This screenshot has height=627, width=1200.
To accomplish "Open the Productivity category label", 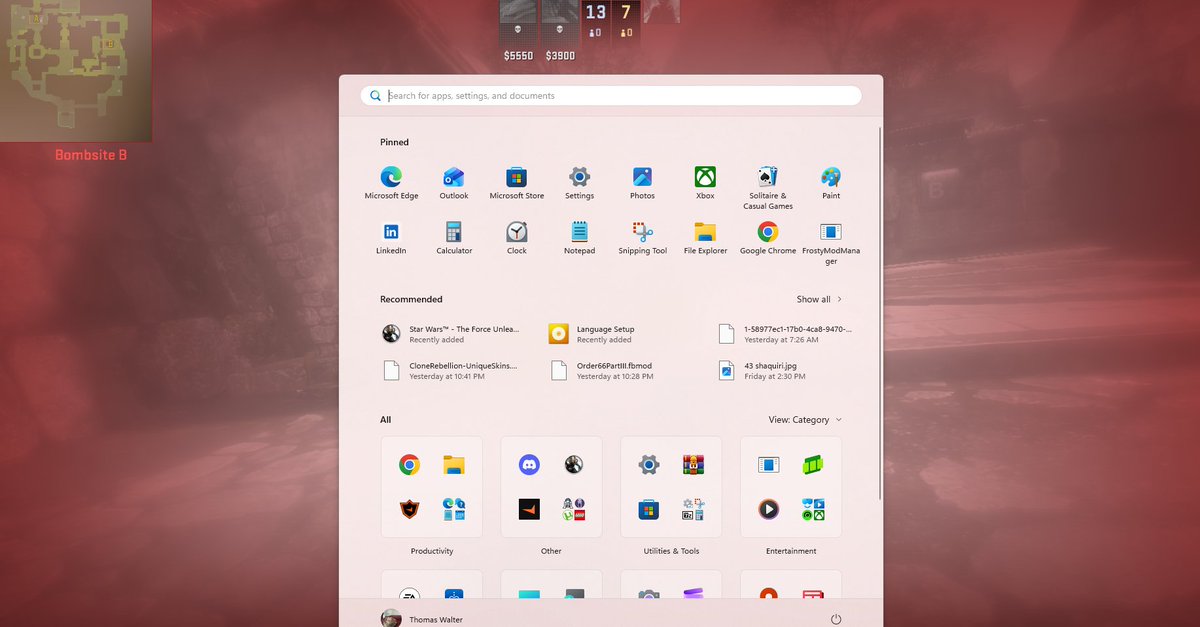I will pyautogui.click(x=432, y=551).
